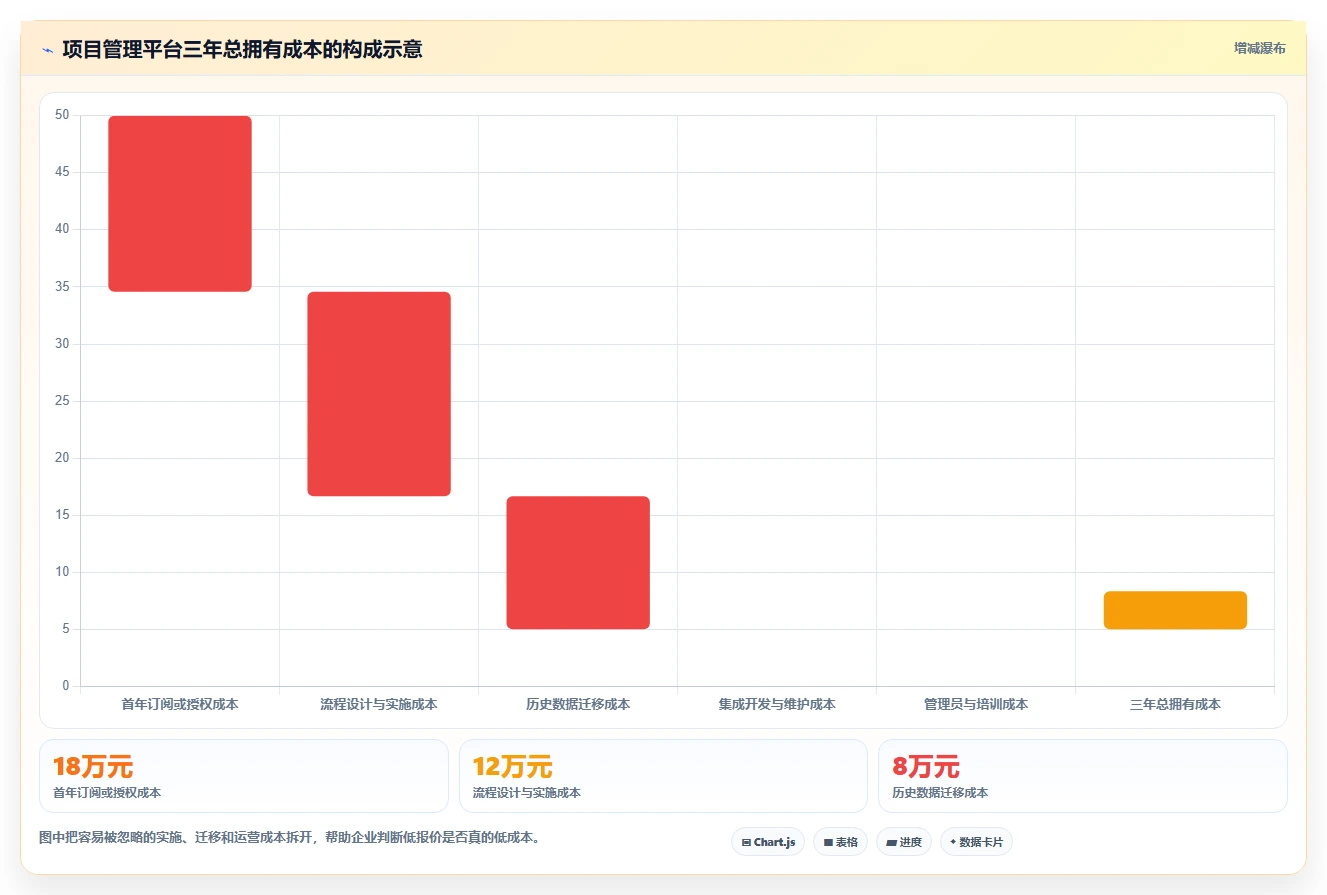Viewport: 1327px width, 895px height.
Task: Click y-axis value 25
Action: [62, 401]
